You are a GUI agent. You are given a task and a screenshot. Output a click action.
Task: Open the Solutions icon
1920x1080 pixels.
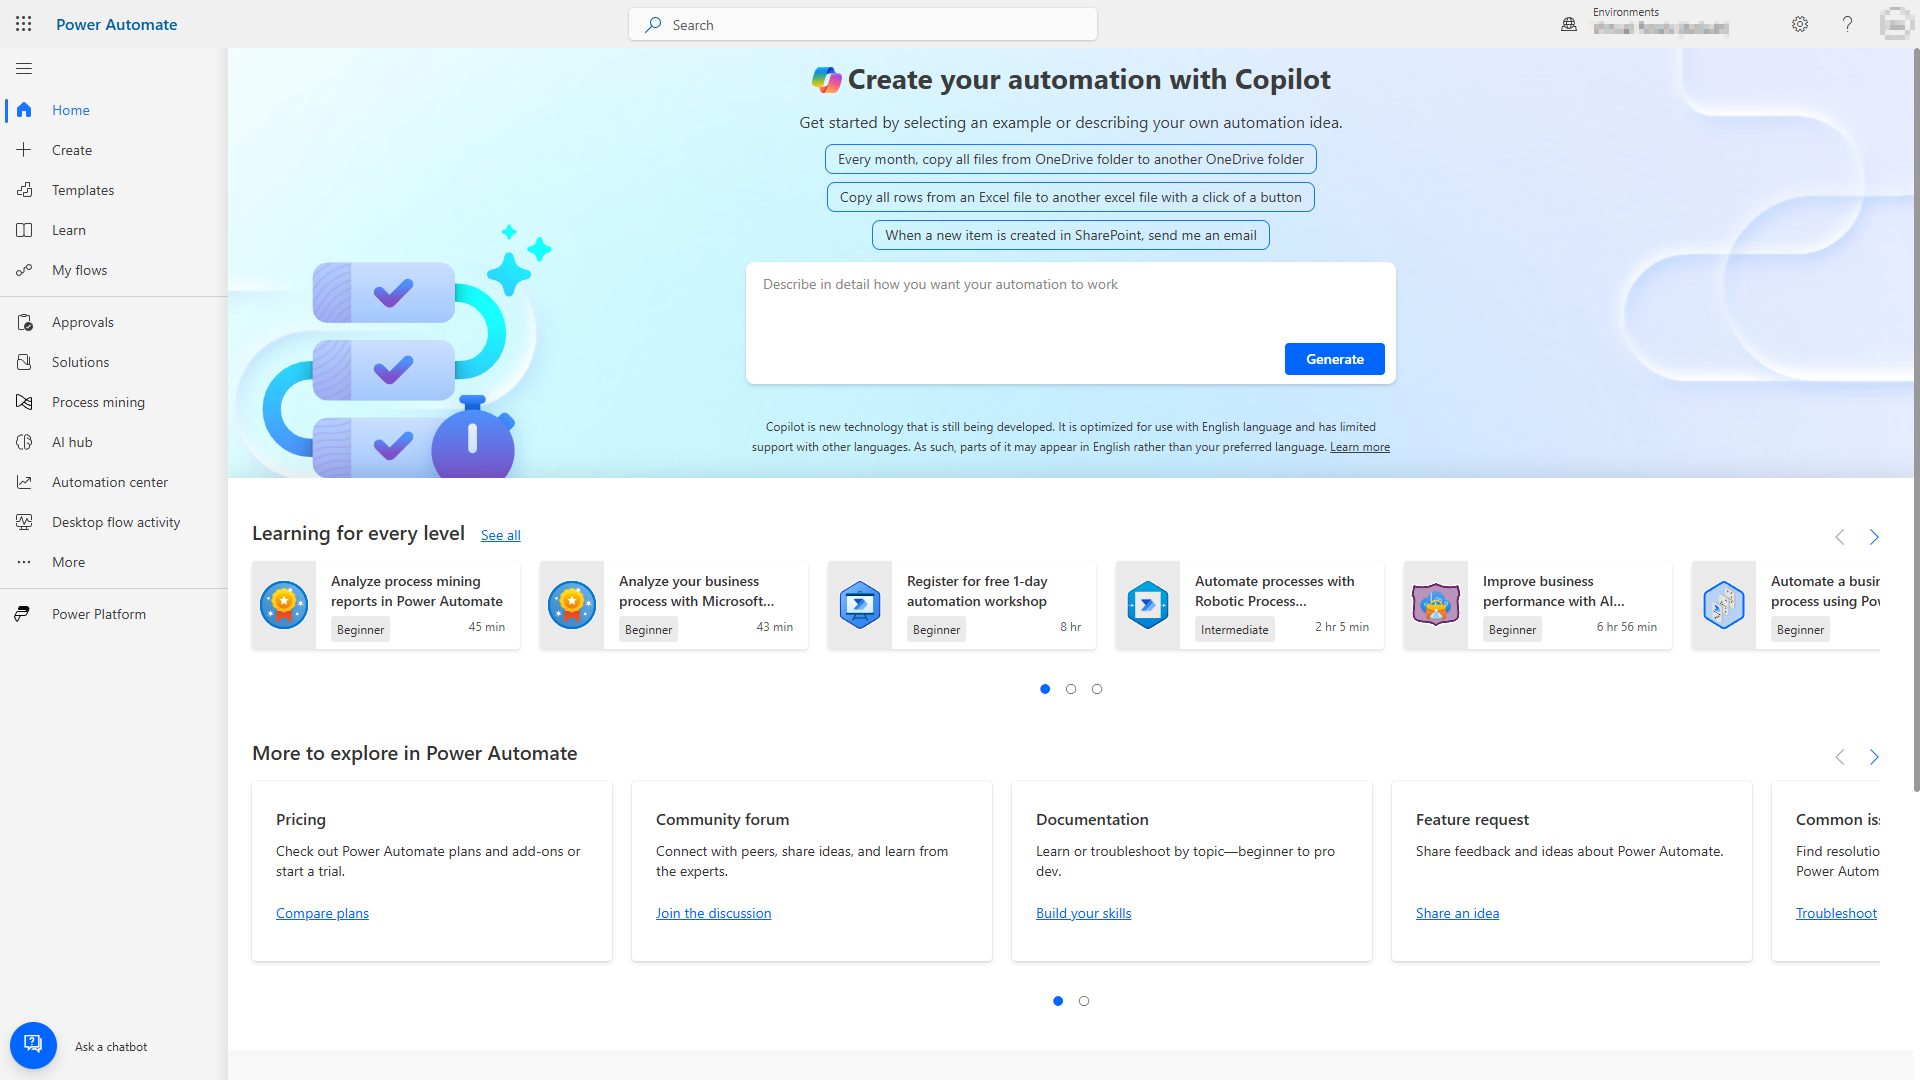[24, 362]
